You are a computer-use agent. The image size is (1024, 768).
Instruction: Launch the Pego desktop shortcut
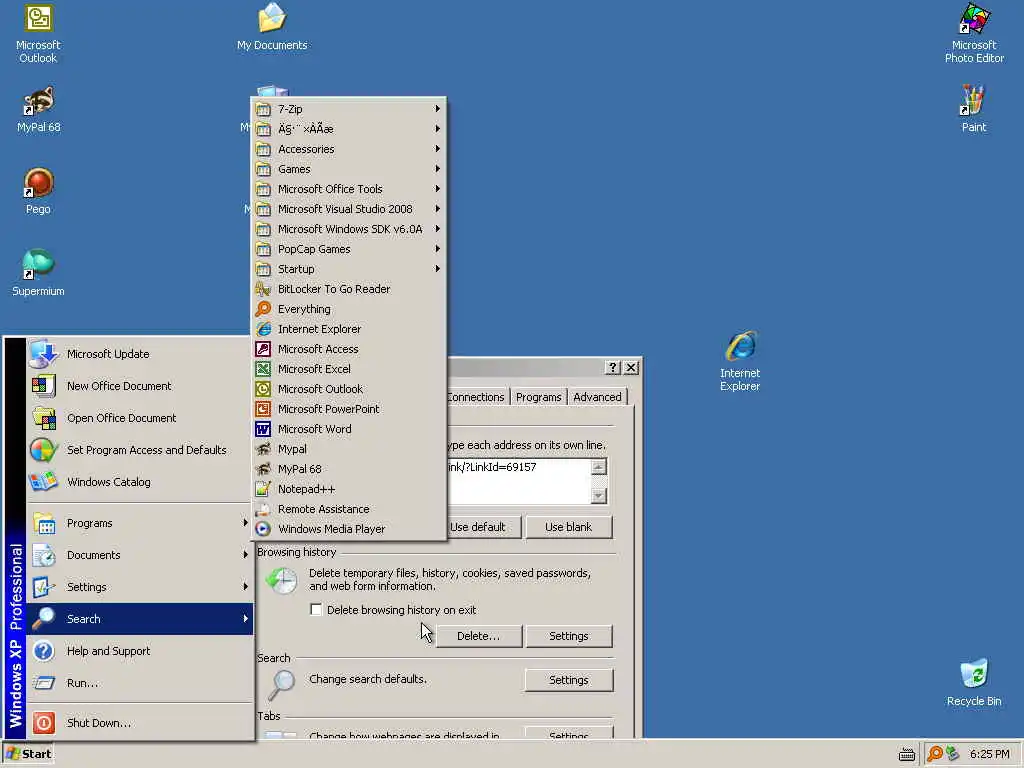[38, 191]
